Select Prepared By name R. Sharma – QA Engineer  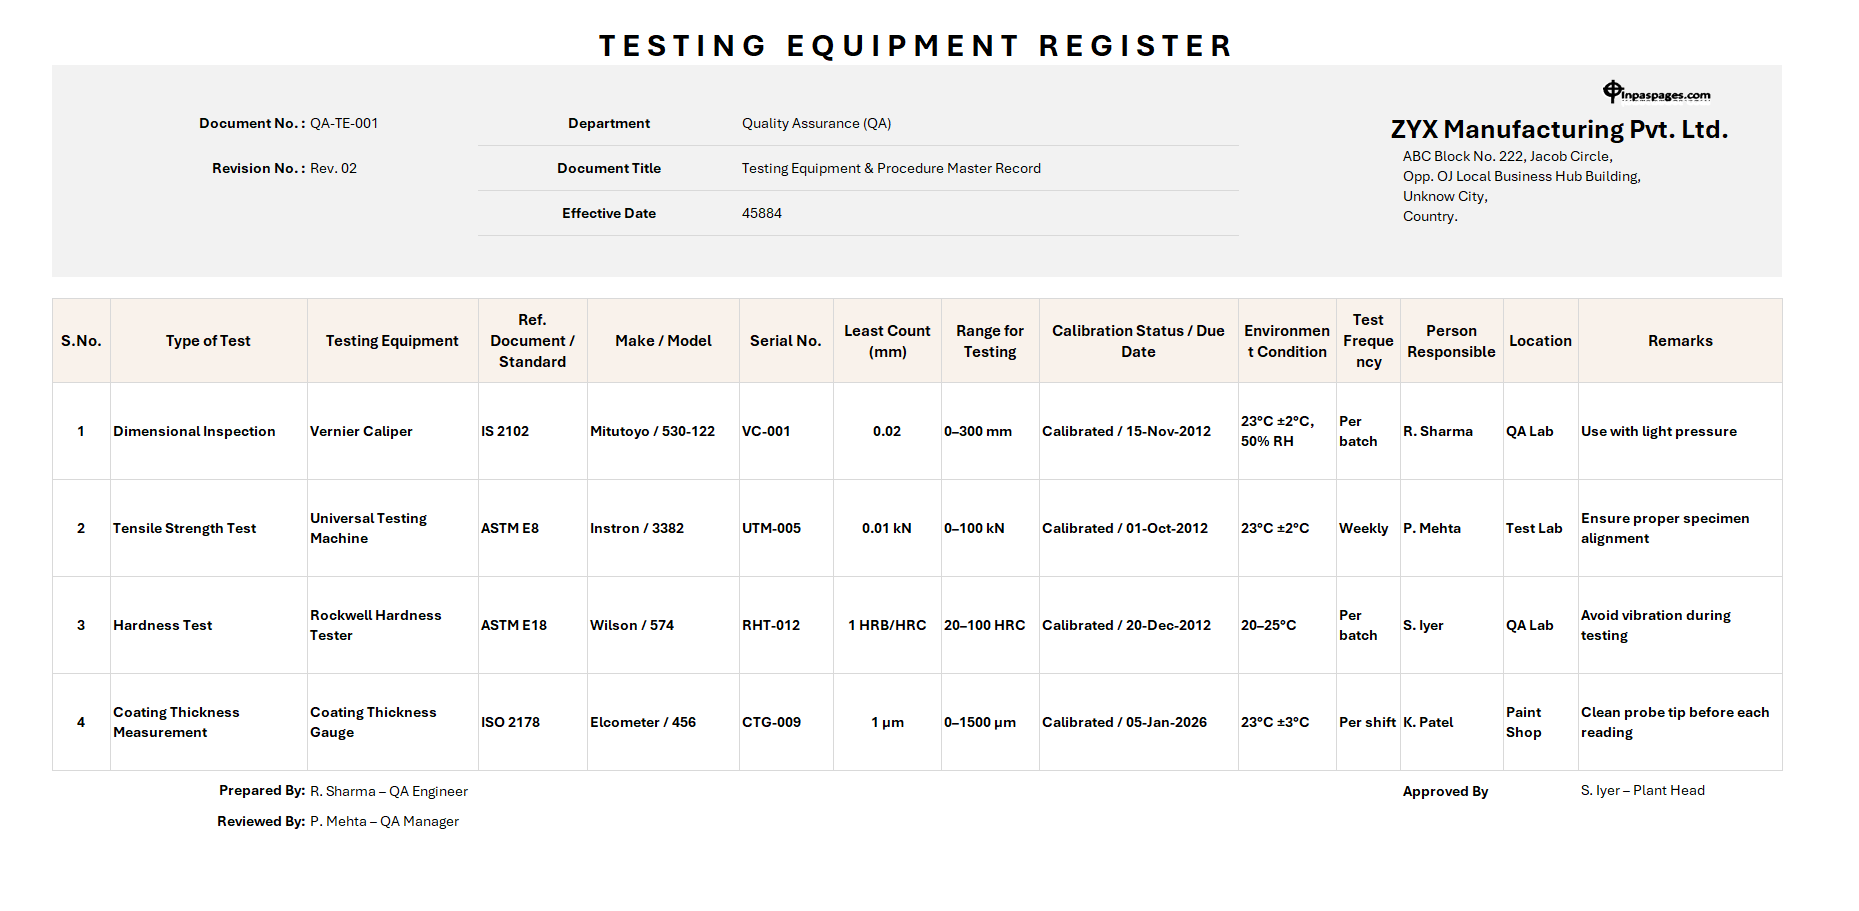click(388, 790)
